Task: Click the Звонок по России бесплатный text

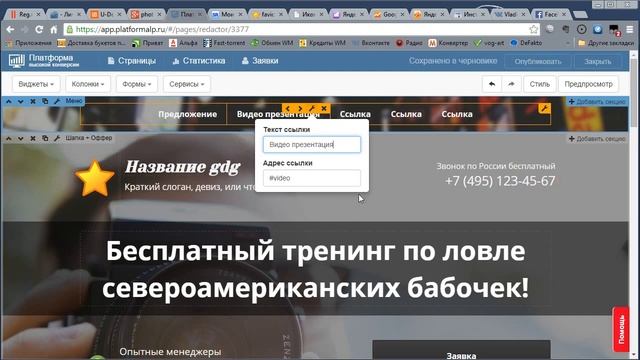Action: pyautogui.click(x=496, y=166)
